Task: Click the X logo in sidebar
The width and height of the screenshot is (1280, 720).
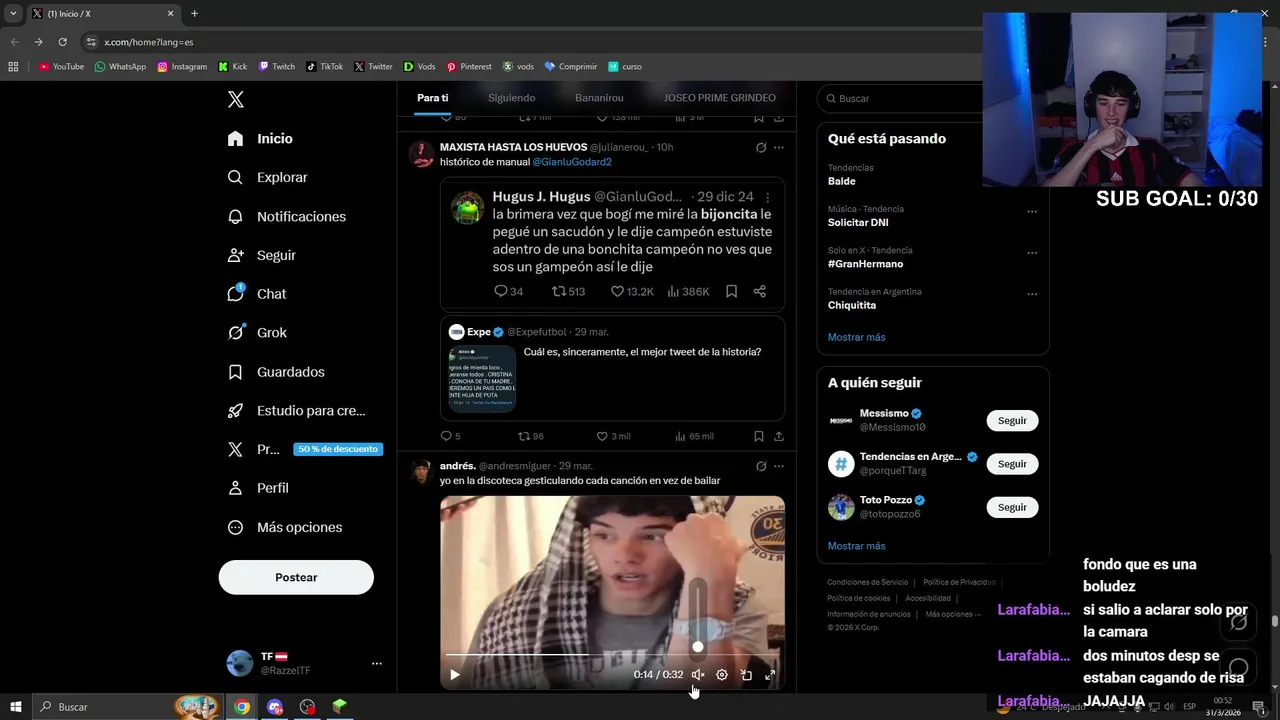Action: pyautogui.click(x=236, y=99)
